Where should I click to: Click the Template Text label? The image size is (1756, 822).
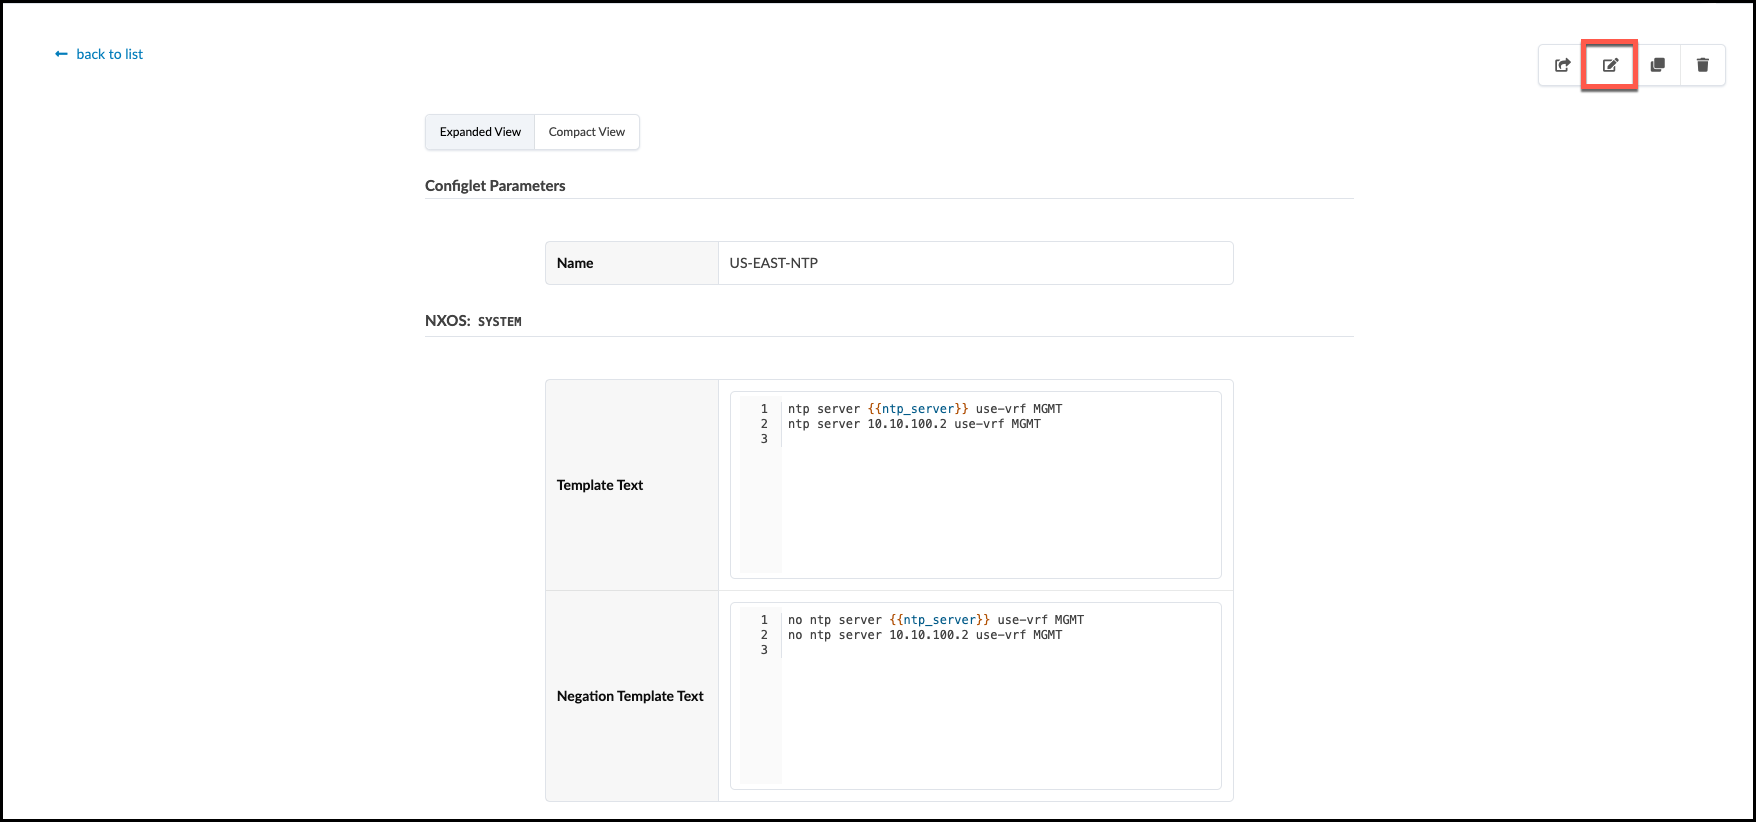coord(600,485)
